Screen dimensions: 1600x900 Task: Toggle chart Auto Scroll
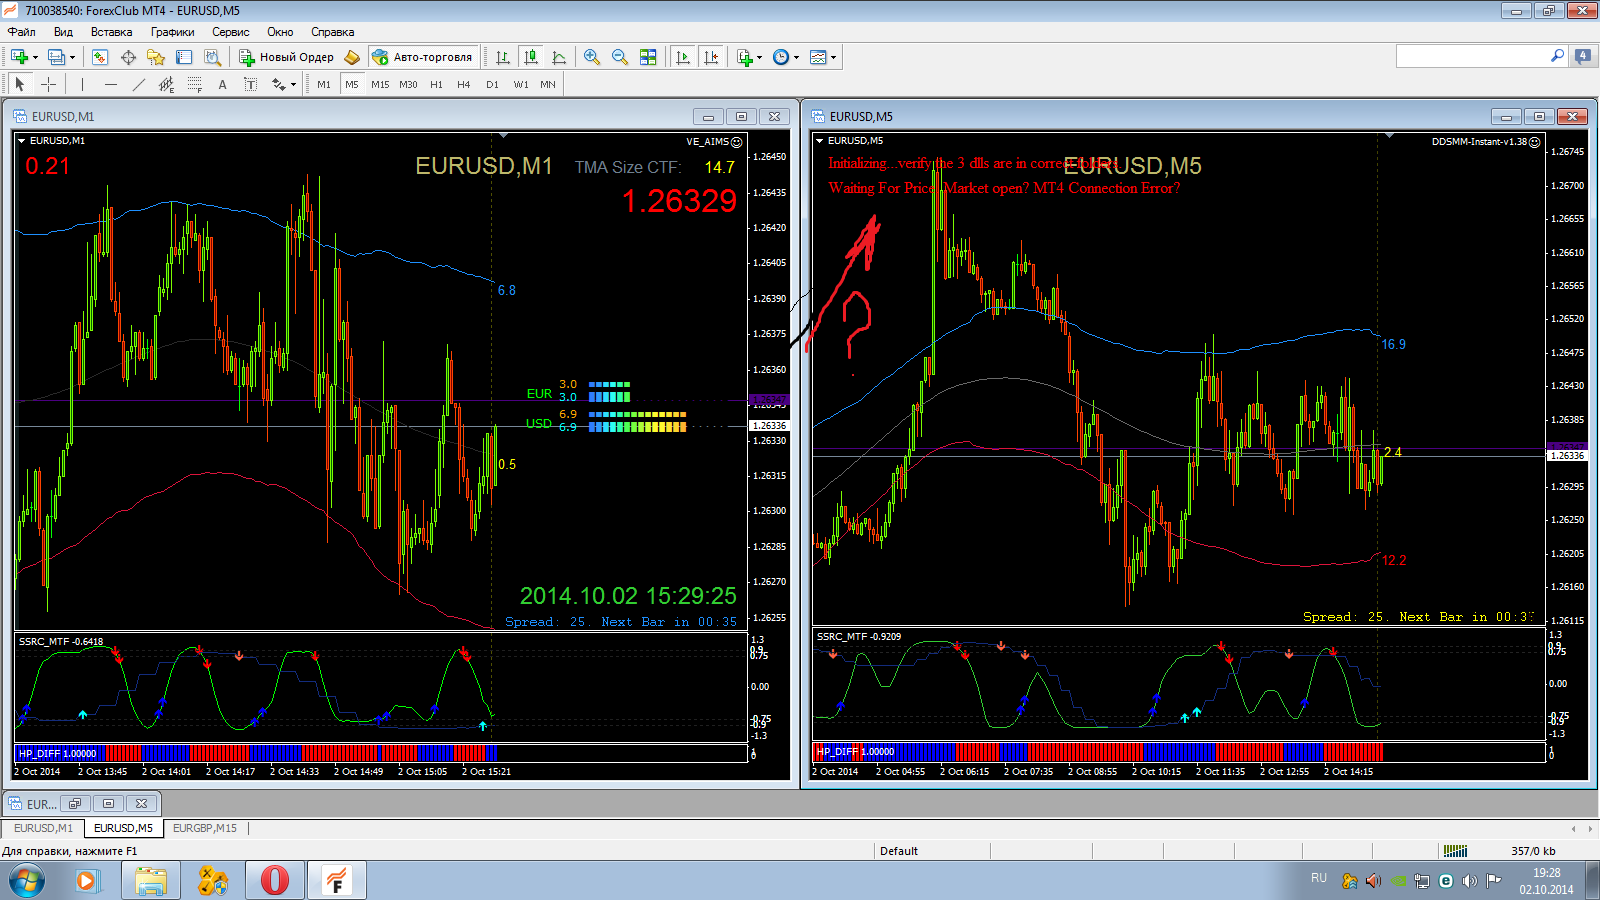[x=683, y=57]
